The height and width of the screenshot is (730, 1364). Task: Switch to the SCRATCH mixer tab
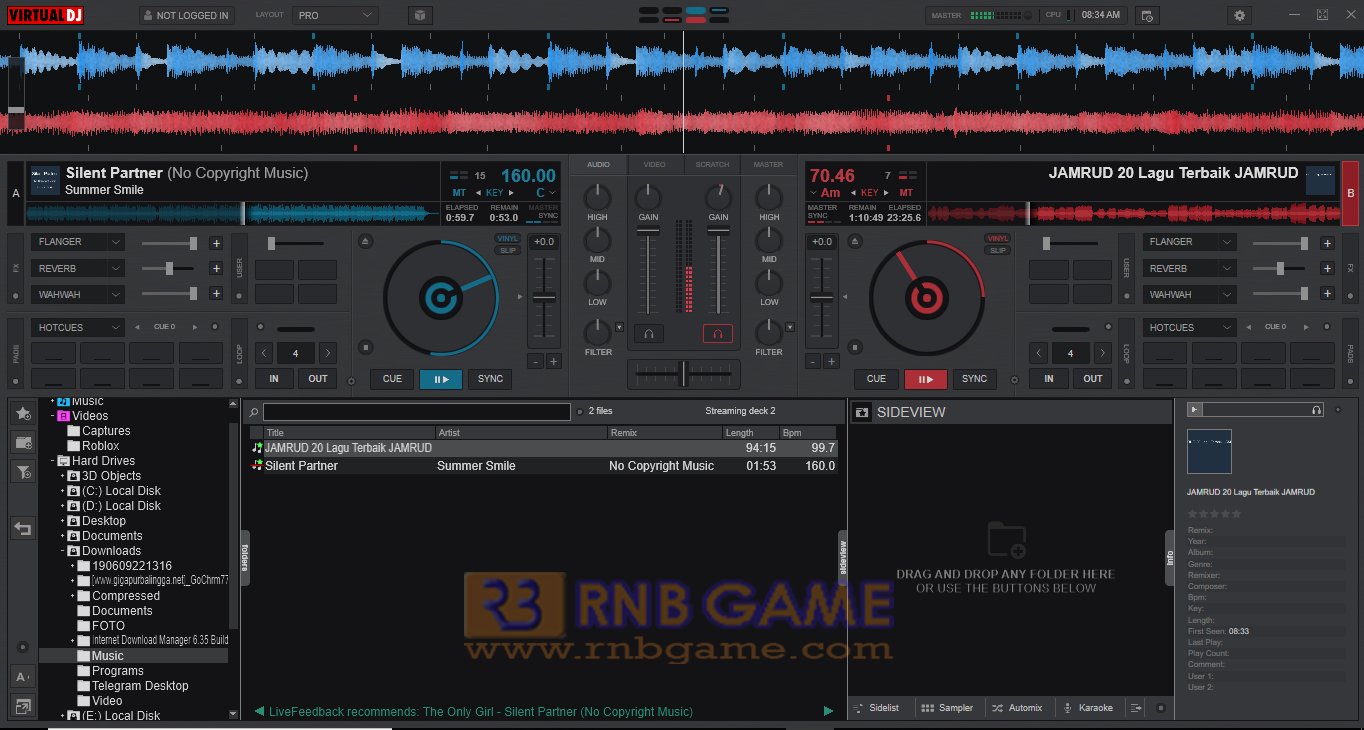(x=712, y=164)
